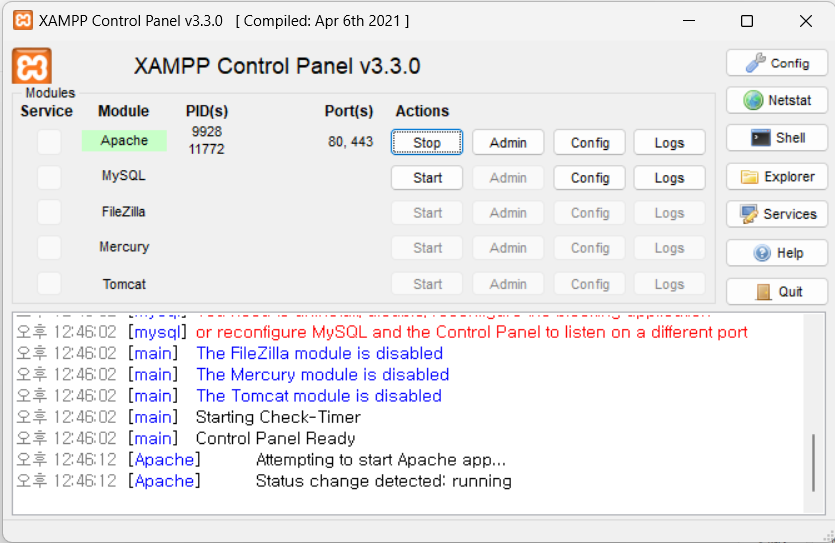The image size is (835, 543).
Task: Toggle the Apache service checkbox
Action: [x=49, y=142]
